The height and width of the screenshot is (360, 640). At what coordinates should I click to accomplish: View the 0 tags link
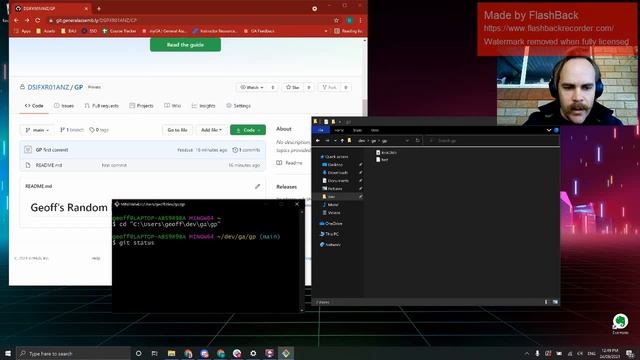(99, 130)
